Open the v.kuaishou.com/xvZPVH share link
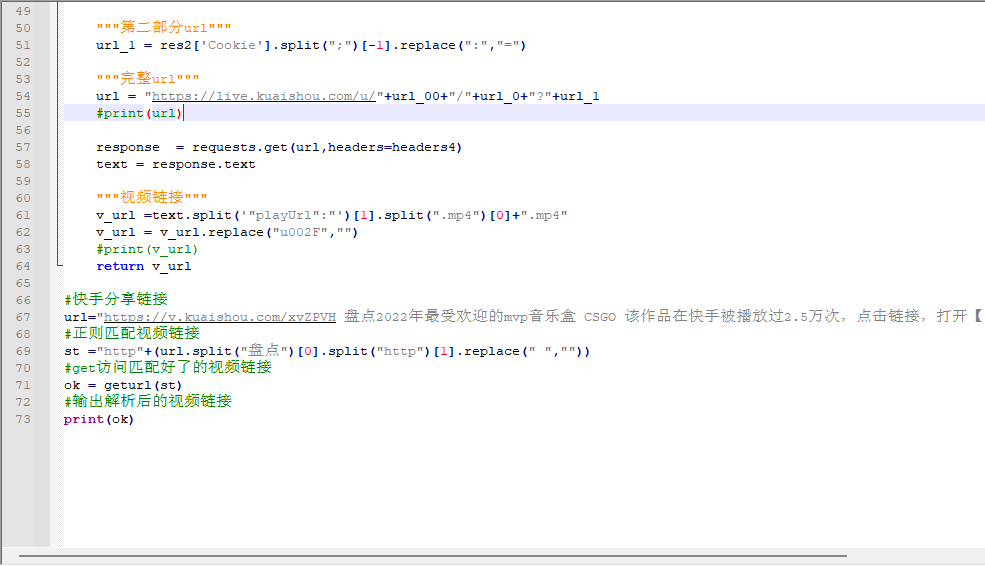Image resolution: width=985 pixels, height=566 pixels. pos(220,317)
